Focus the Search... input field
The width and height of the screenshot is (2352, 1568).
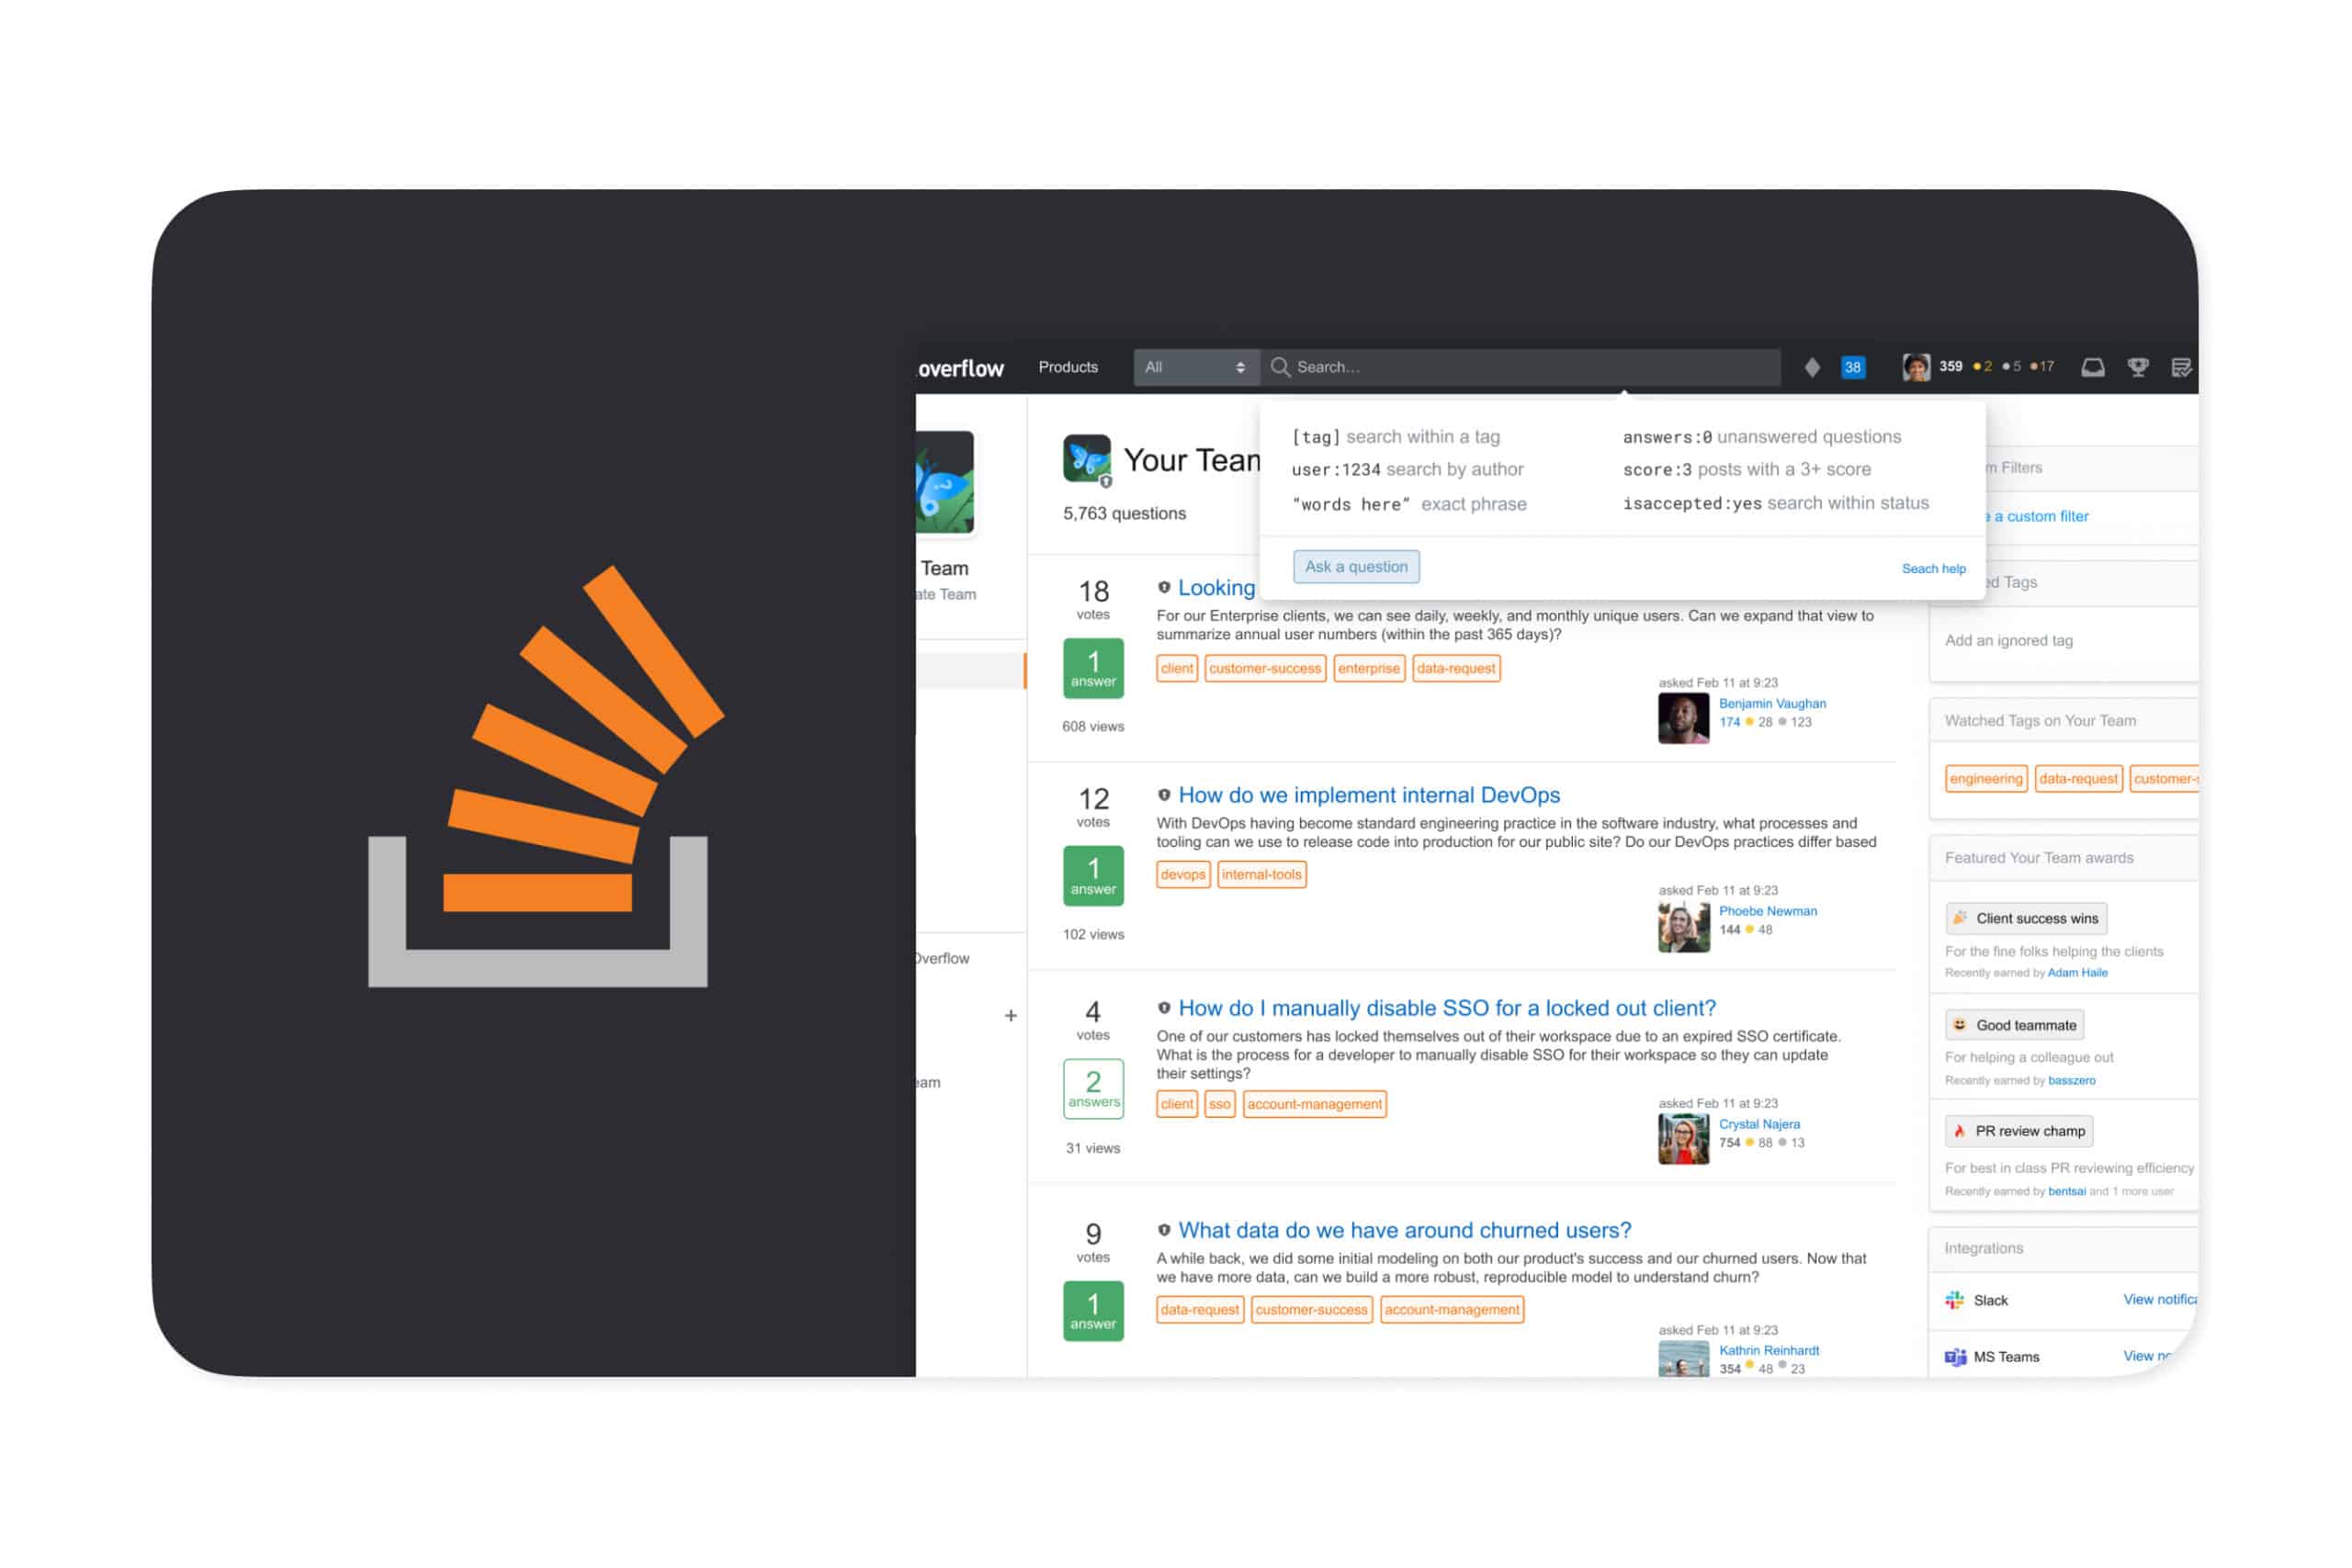click(1520, 367)
